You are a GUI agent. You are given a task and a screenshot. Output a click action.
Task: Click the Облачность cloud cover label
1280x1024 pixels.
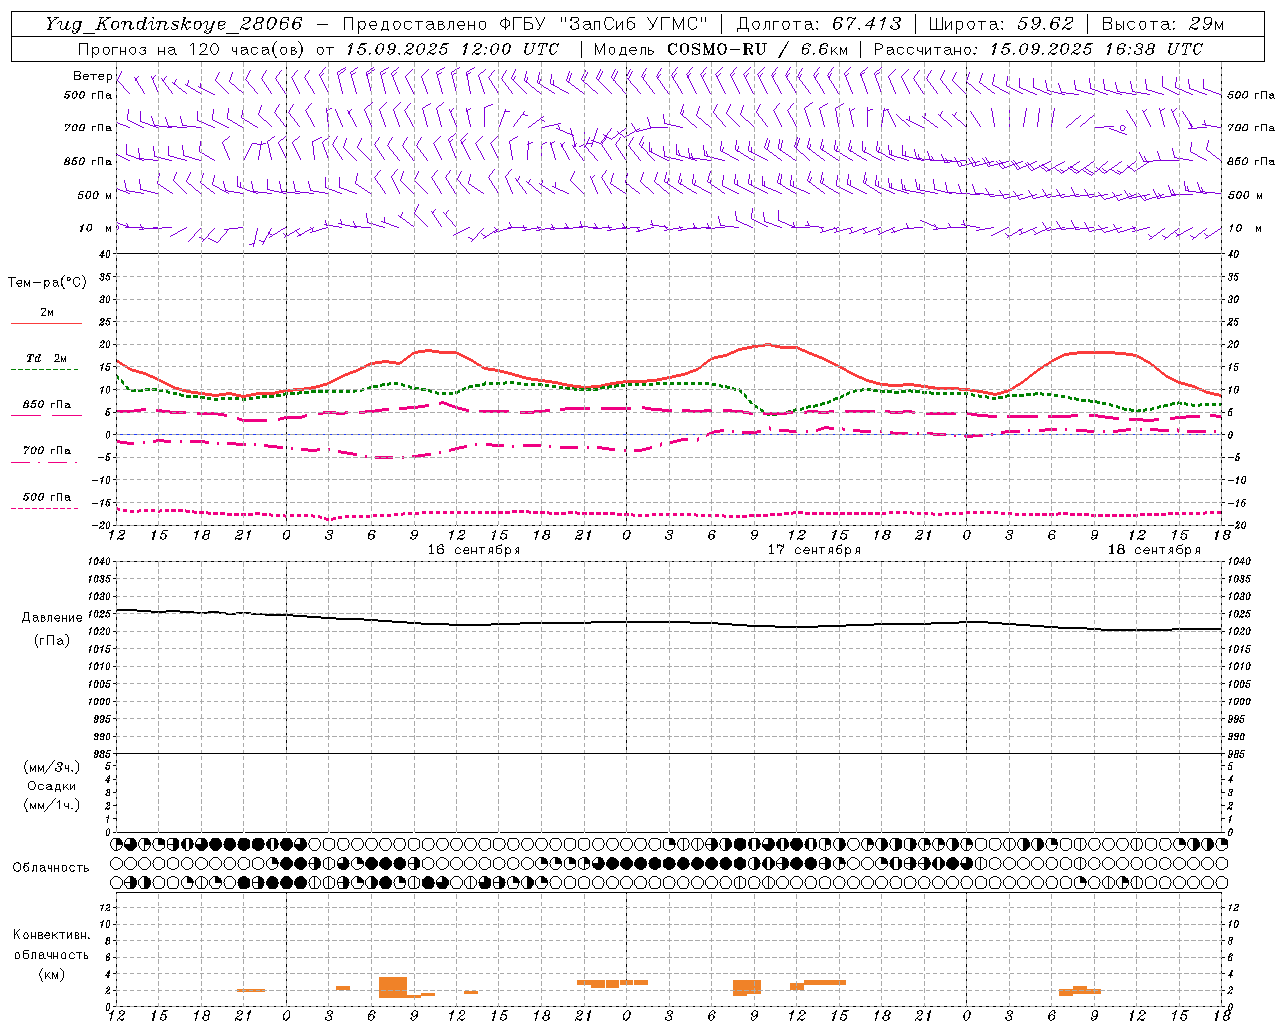tap(51, 868)
